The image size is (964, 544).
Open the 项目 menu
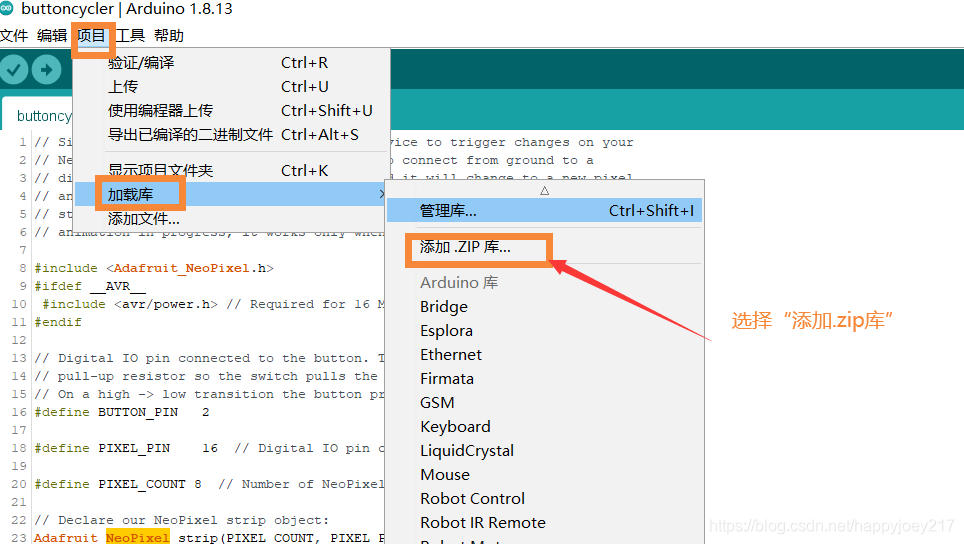coord(92,36)
